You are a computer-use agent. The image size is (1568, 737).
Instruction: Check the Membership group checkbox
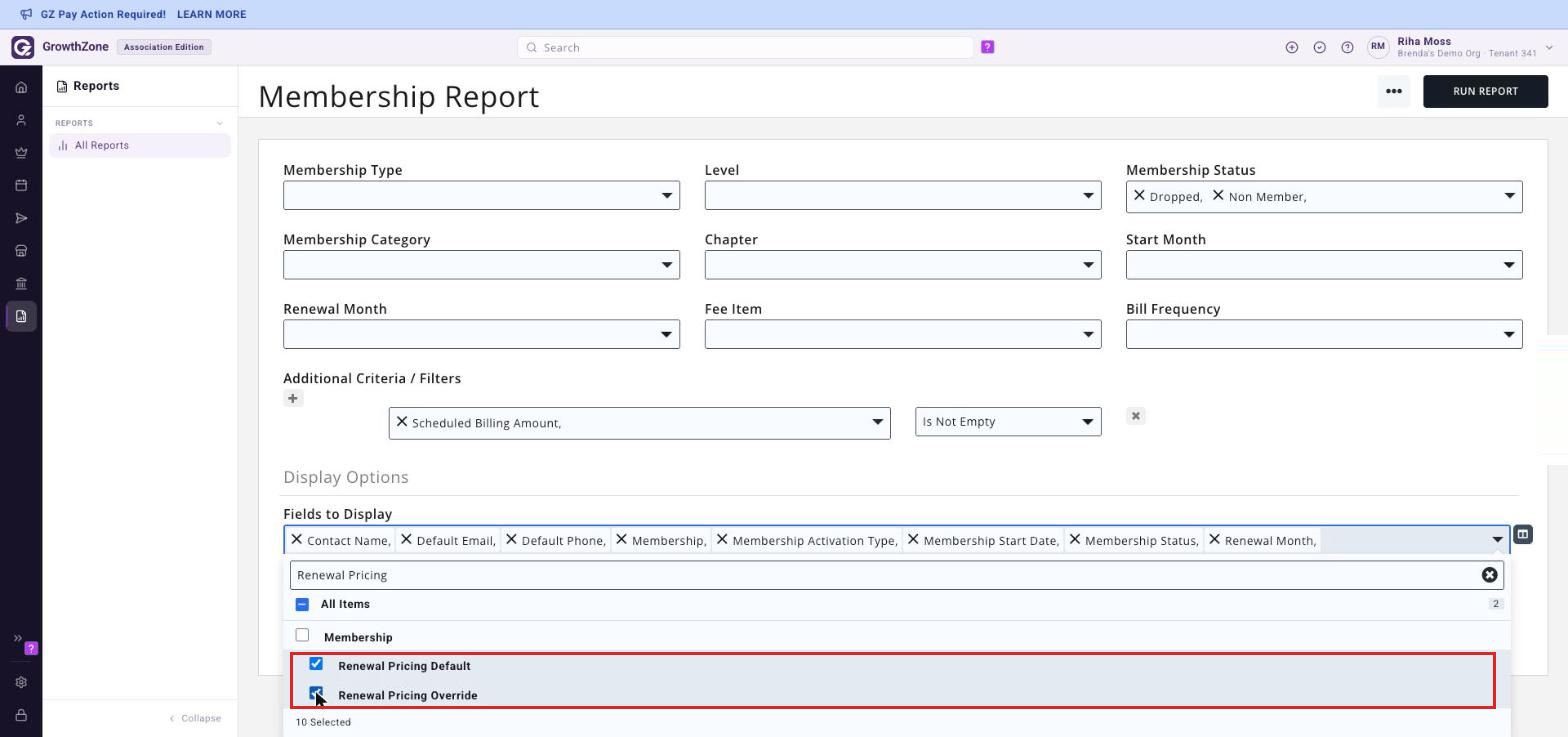pyautogui.click(x=302, y=635)
